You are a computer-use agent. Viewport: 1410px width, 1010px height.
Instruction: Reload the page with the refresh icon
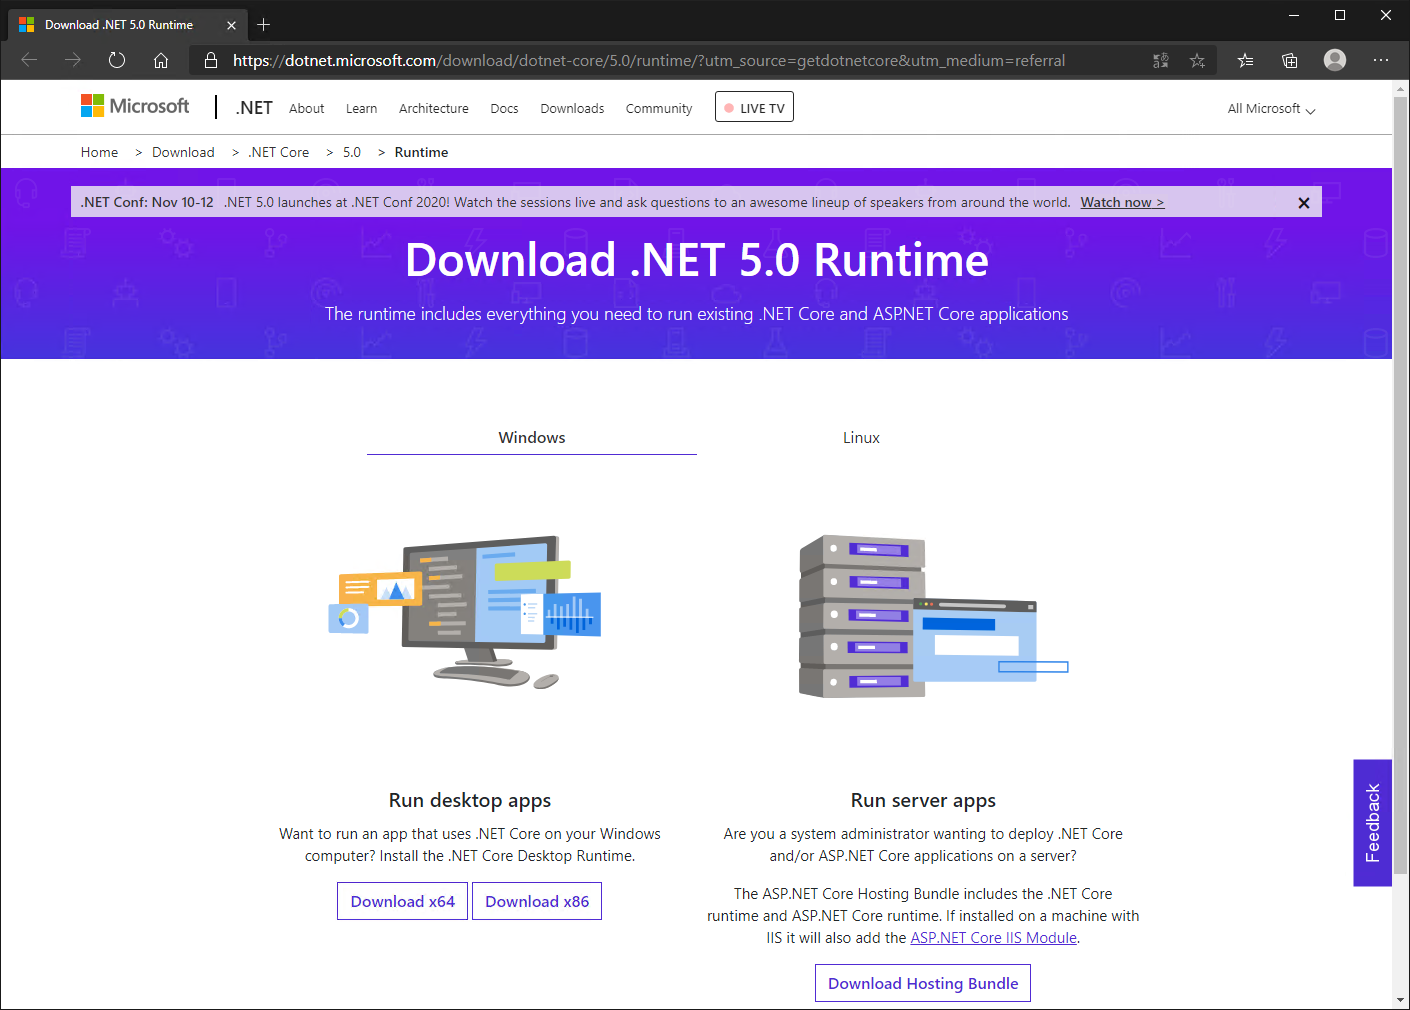[117, 60]
